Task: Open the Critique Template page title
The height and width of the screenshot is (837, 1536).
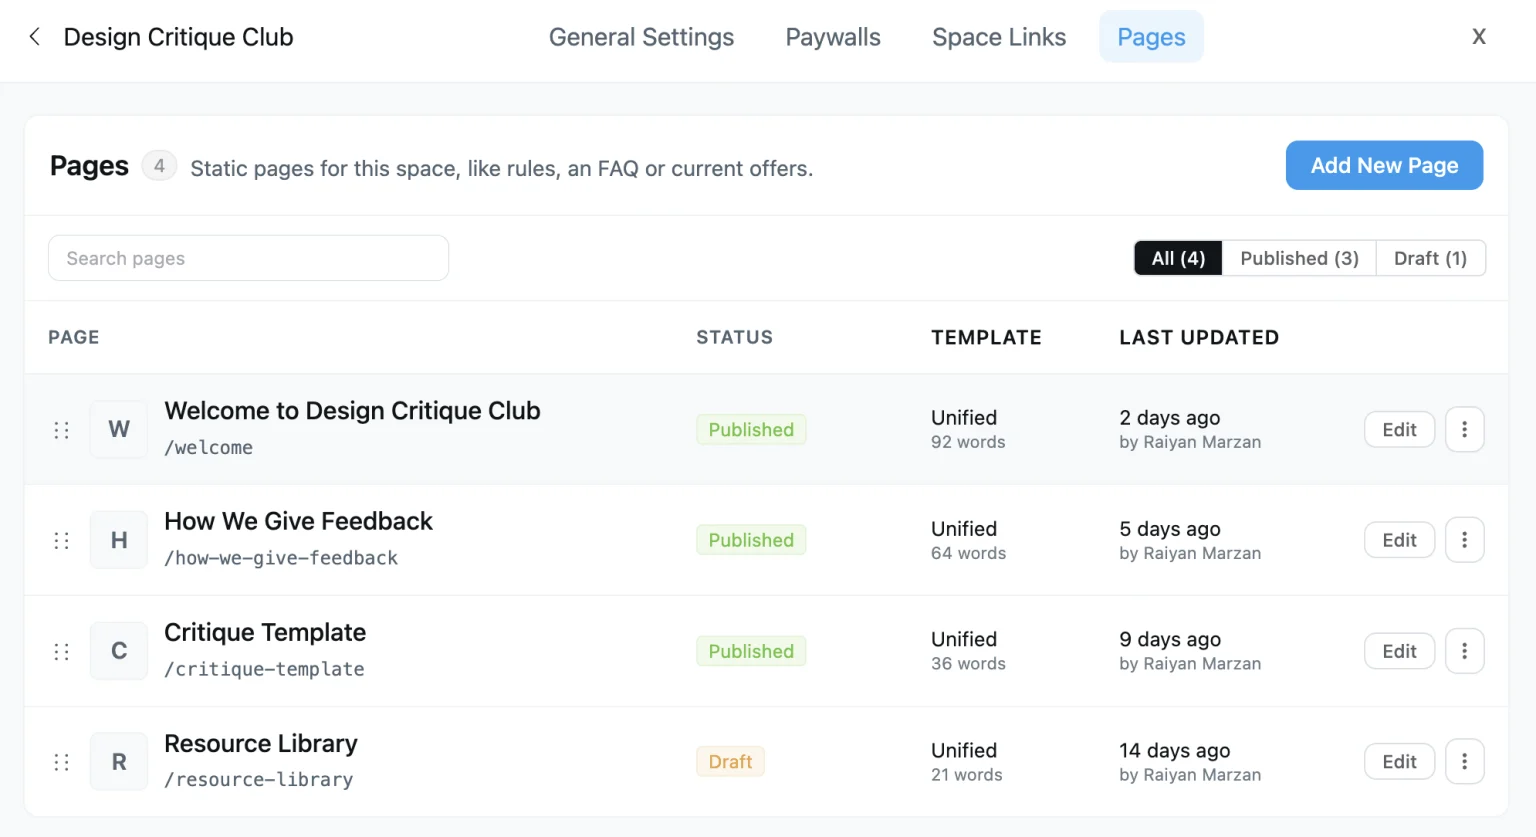Action: coord(265,632)
